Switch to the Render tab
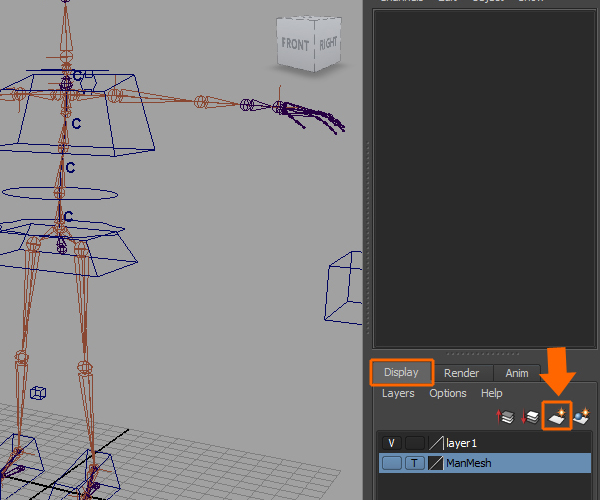 [x=461, y=373]
